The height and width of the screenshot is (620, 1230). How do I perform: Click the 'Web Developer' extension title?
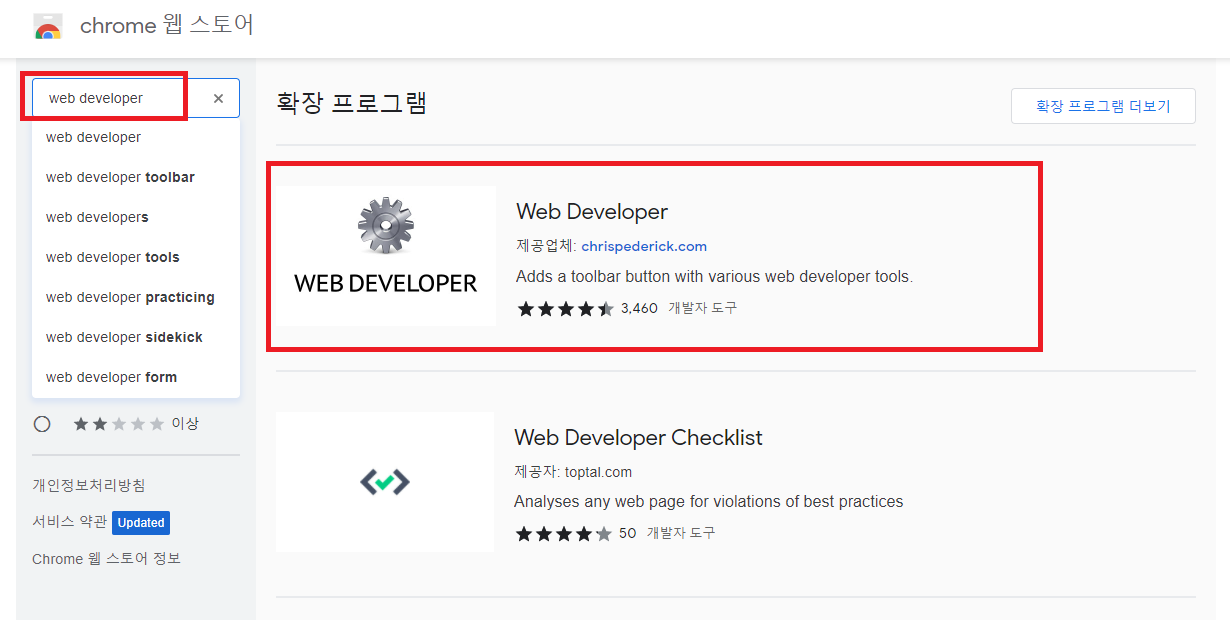pyautogui.click(x=592, y=212)
